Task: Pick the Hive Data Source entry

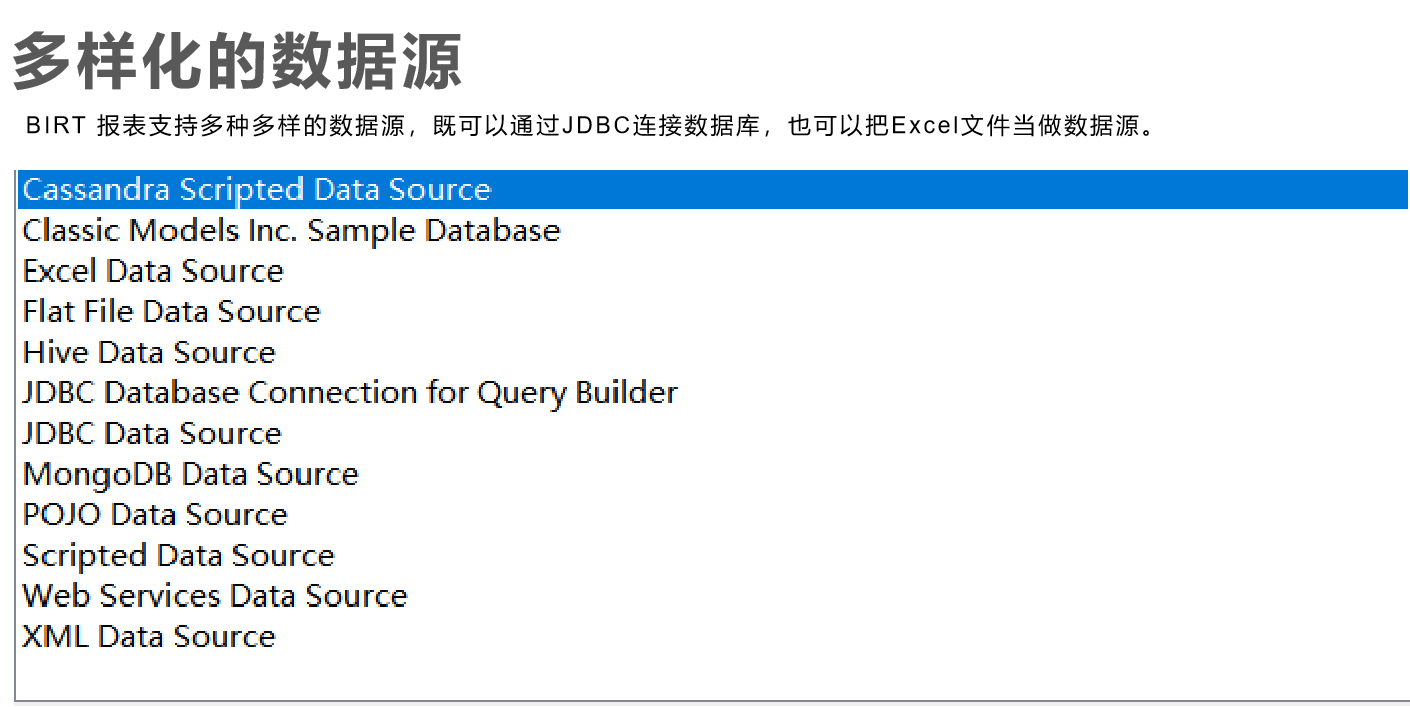Action: tap(148, 352)
